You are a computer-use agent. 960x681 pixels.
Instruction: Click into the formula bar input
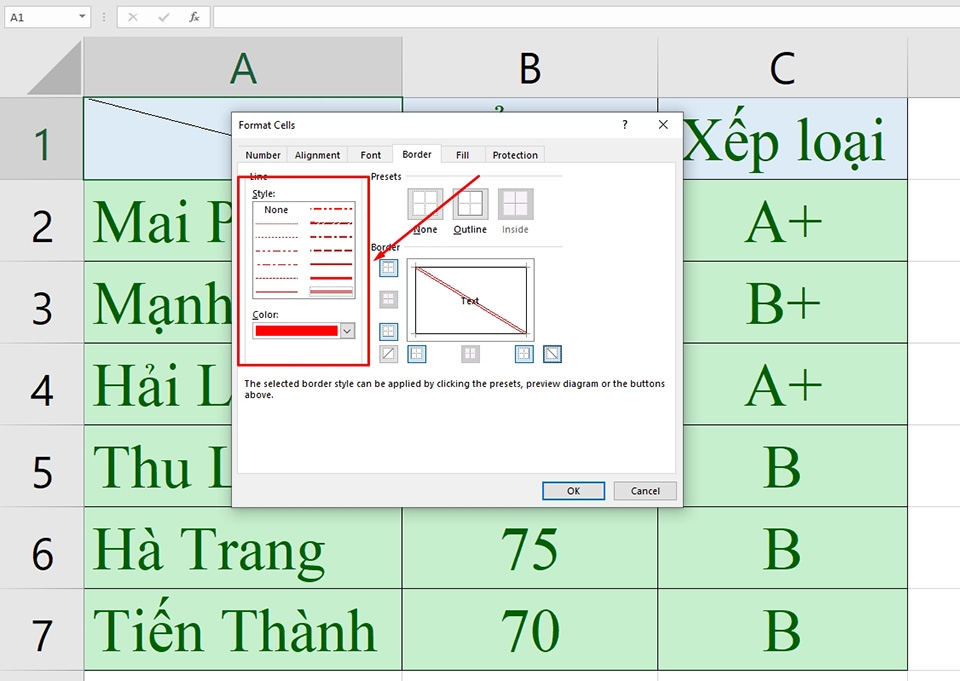(586, 17)
